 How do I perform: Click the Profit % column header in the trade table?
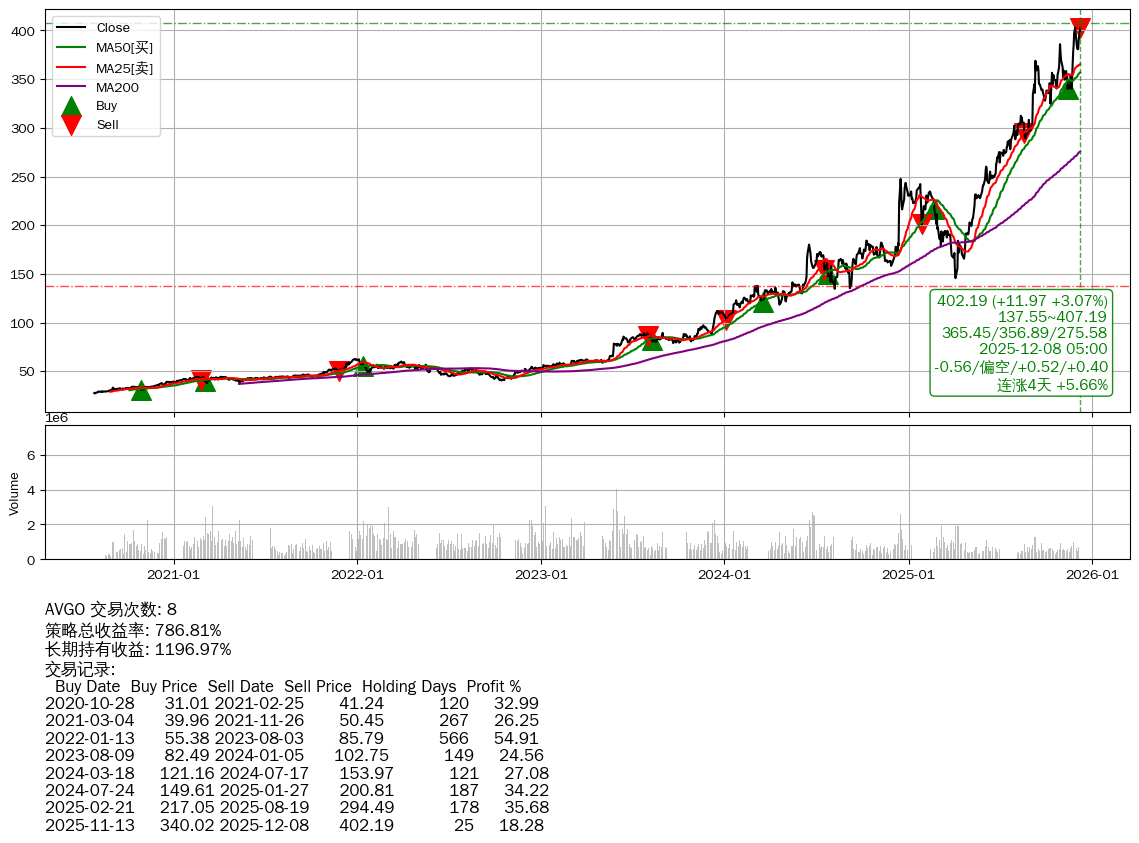[493, 687]
